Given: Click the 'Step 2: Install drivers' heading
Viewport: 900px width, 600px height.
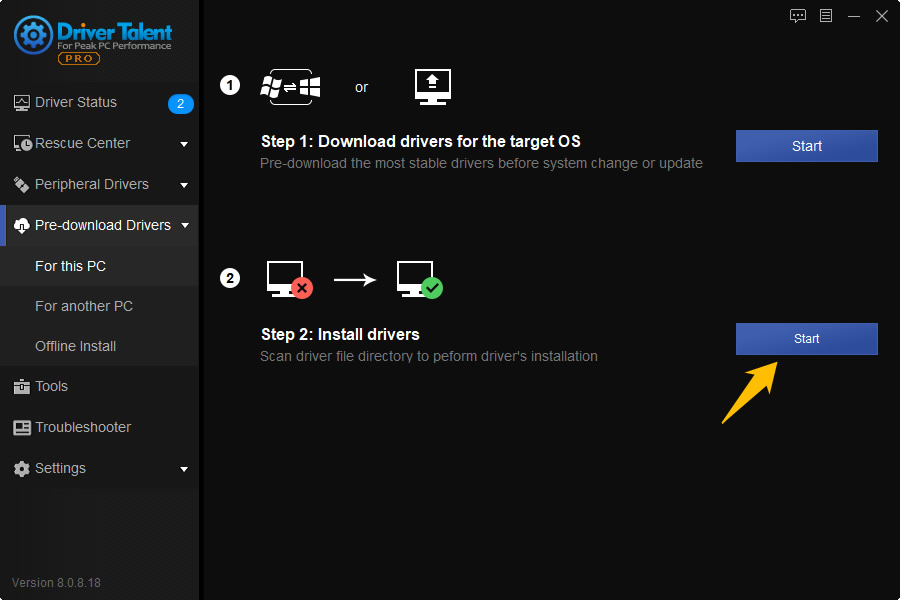Looking at the screenshot, I should tap(340, 334).
